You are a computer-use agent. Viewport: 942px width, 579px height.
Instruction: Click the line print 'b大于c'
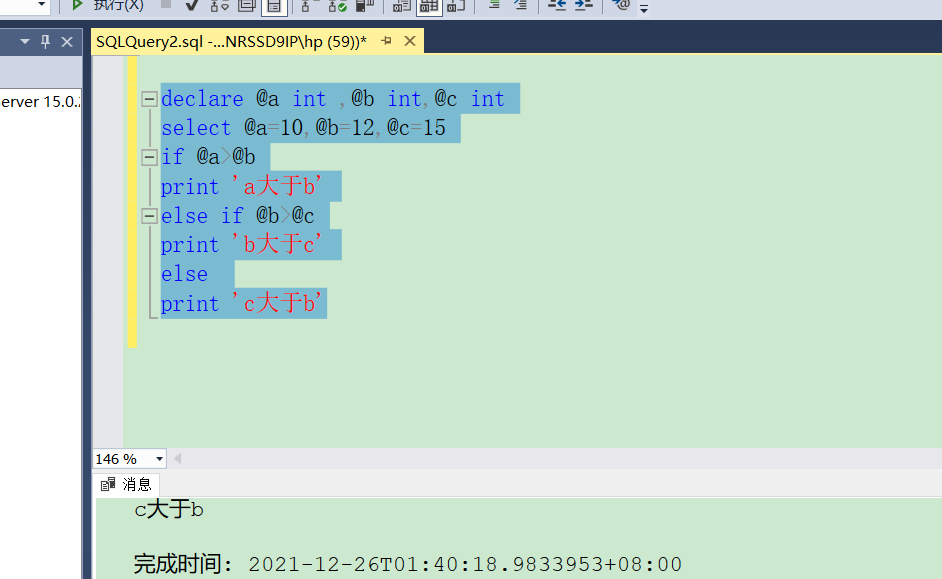(x=242, y=244)
